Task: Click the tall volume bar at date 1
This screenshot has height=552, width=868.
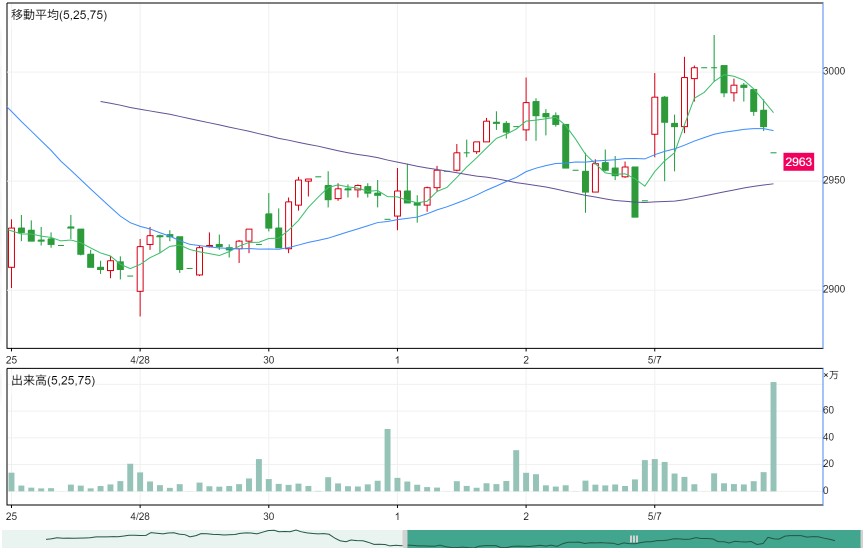Action: pos(388,460)
